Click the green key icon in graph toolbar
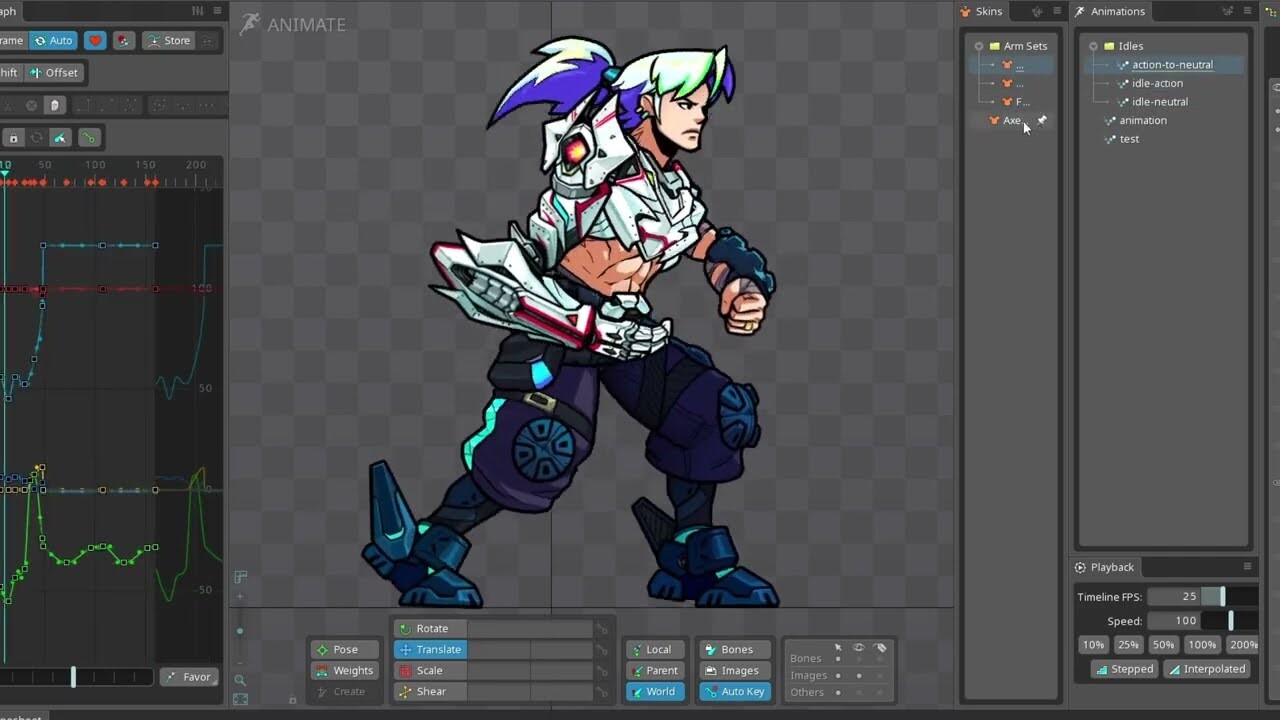The image size is (1280, 720). (89, 137)
